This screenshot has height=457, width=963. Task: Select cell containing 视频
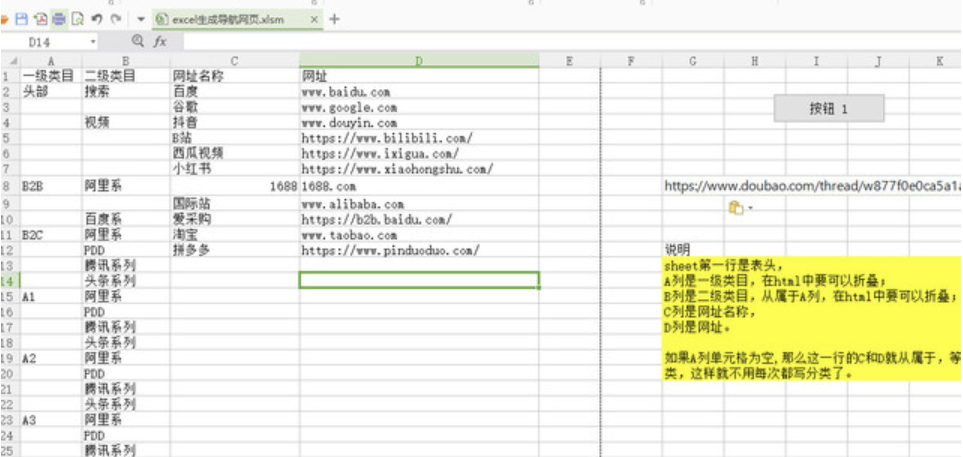(126, 122)
